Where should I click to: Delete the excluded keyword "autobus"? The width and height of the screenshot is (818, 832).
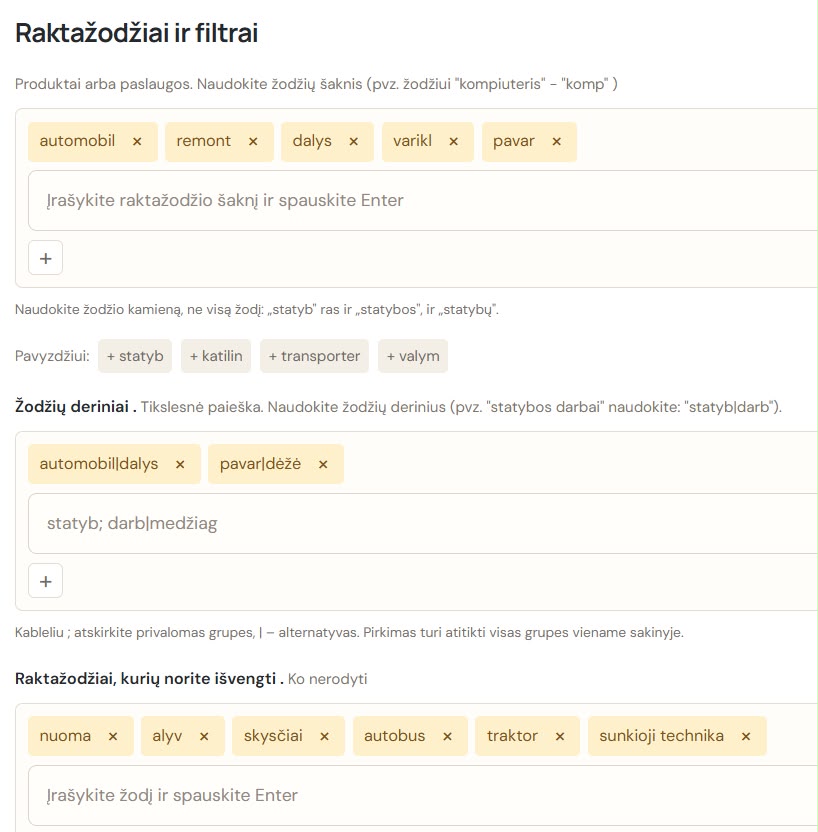[447, 736]
